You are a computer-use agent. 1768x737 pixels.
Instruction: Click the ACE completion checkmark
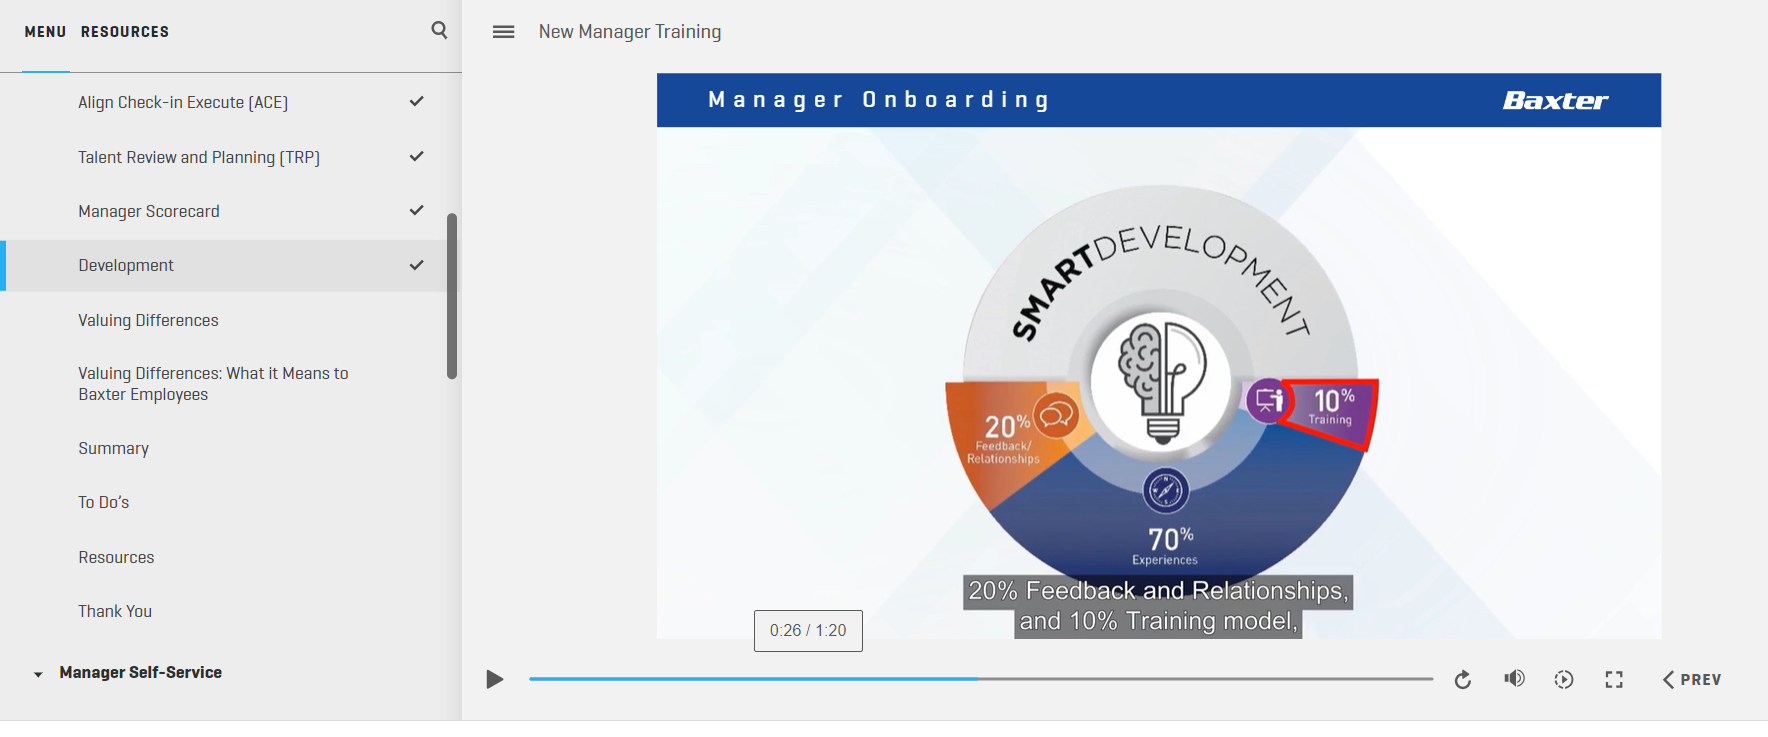pos(417,101)
